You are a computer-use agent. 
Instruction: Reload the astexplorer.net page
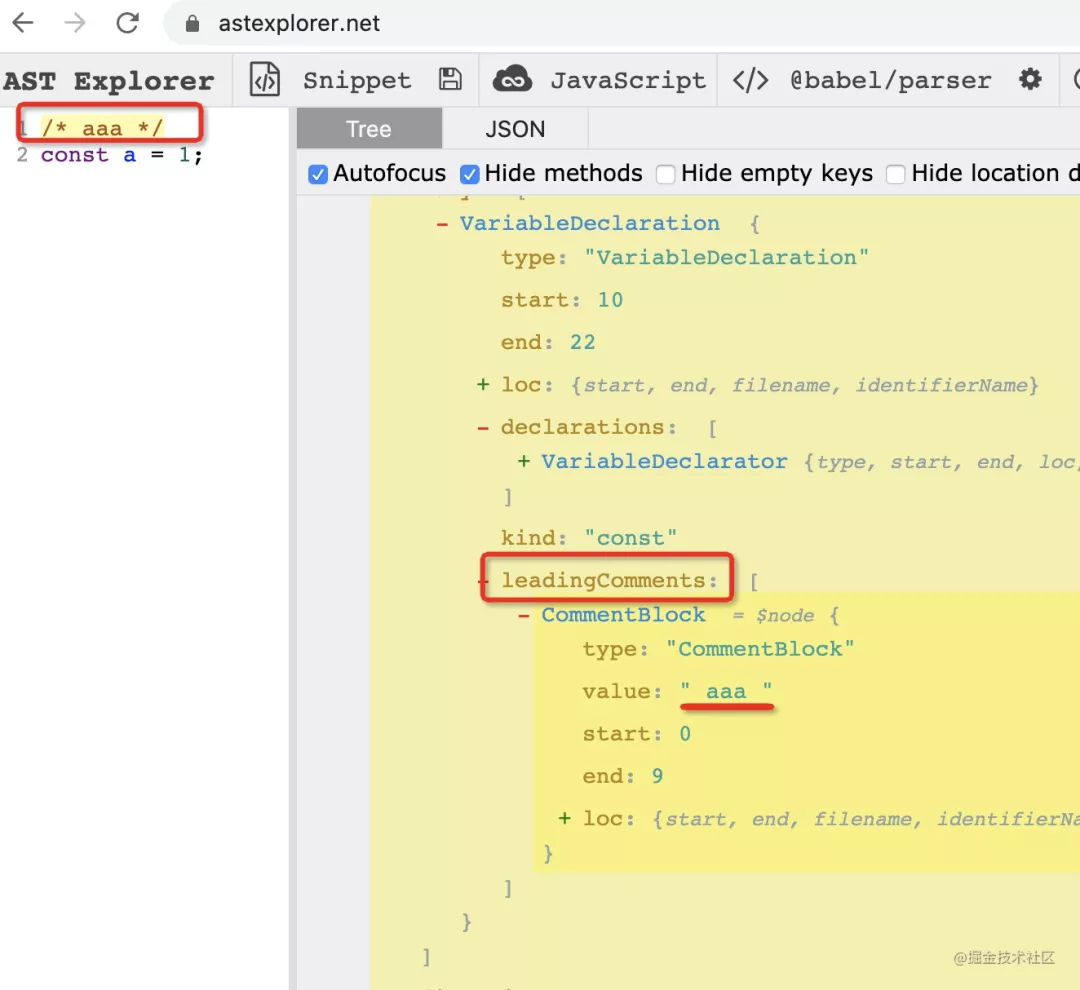tap(127, 23)
